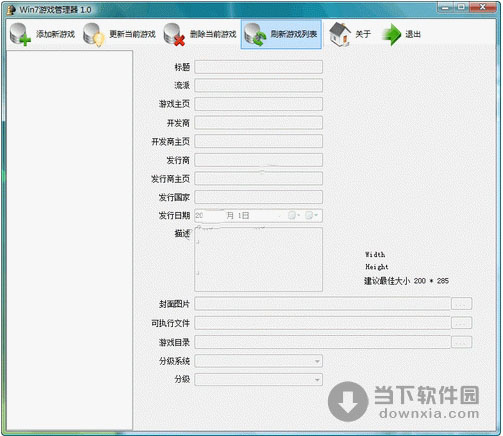
Task: Click the 添加新游戏 database-plus icon
Action: pos(20,35)
